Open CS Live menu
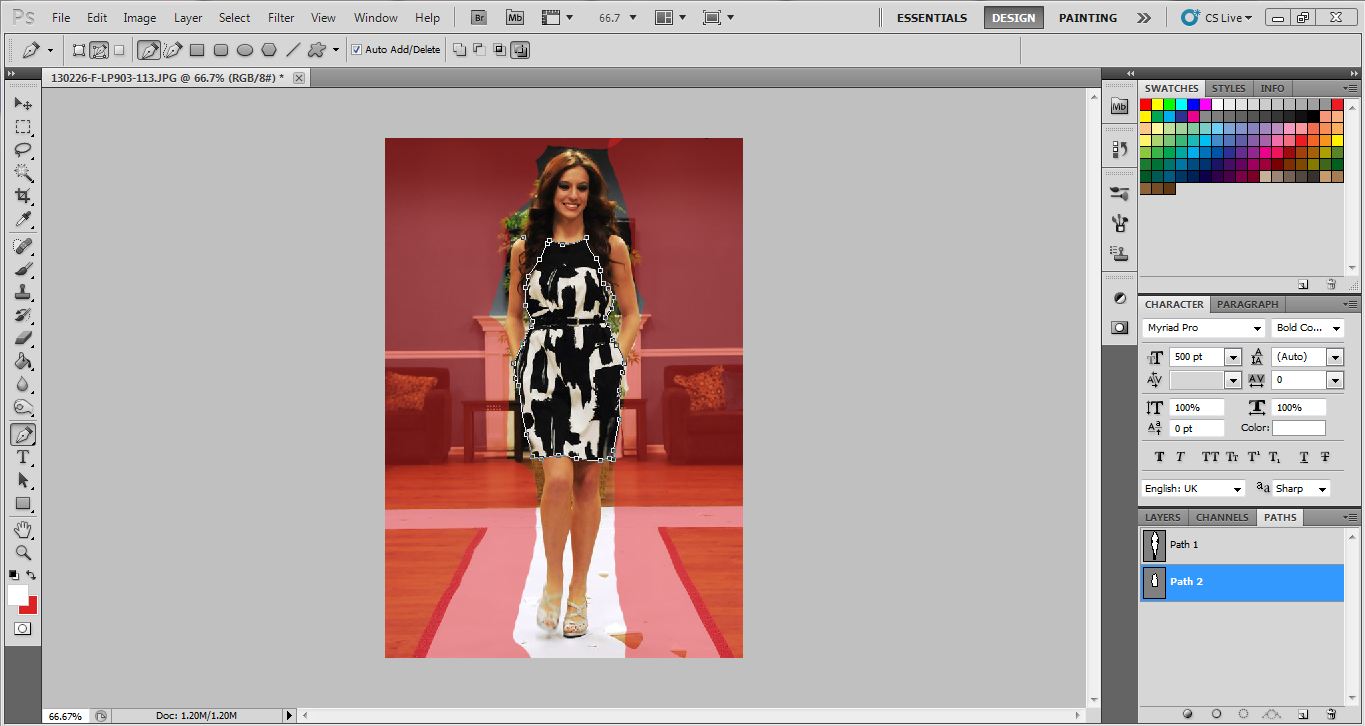Image resolution: width=1365 pixels, height=726 pixels. pos(1216,18)
